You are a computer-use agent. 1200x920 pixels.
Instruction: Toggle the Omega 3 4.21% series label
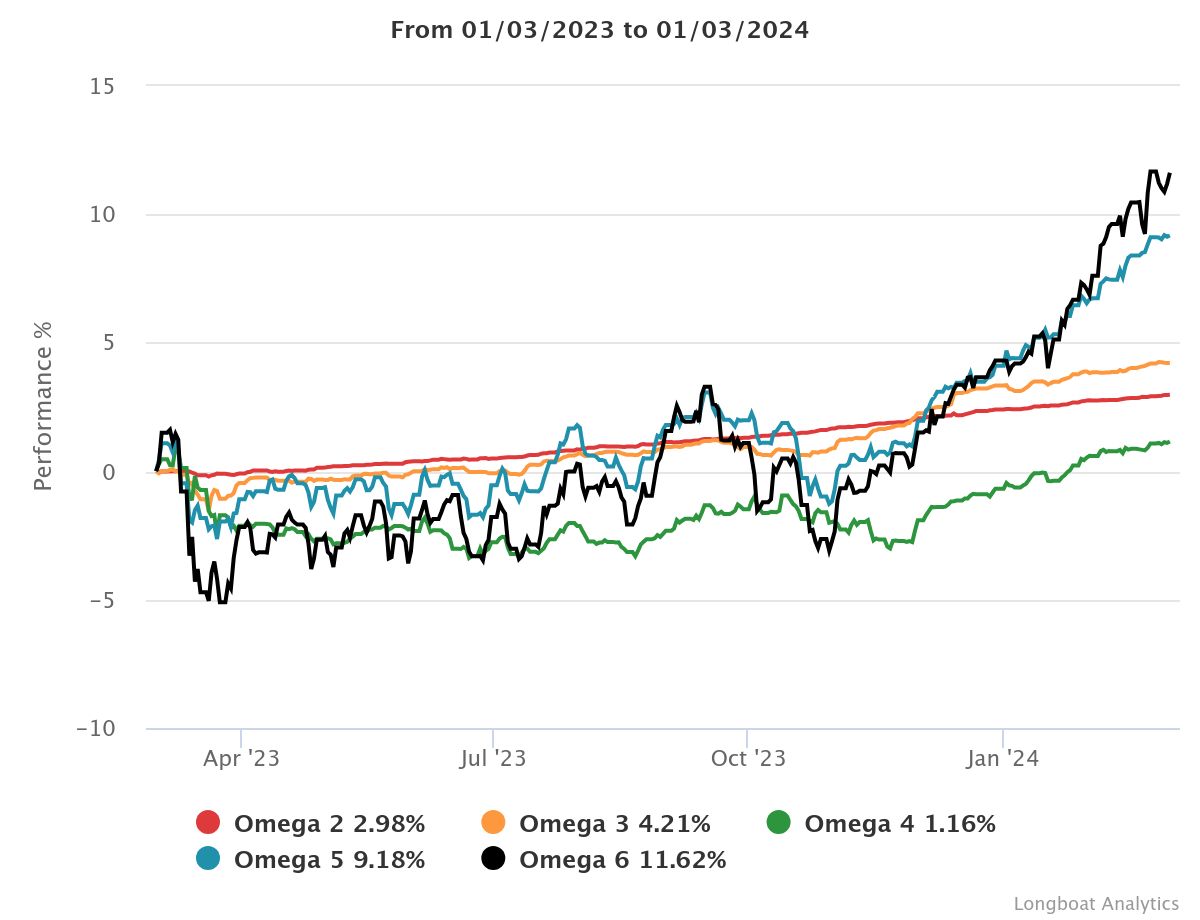[x=615, y=824]
